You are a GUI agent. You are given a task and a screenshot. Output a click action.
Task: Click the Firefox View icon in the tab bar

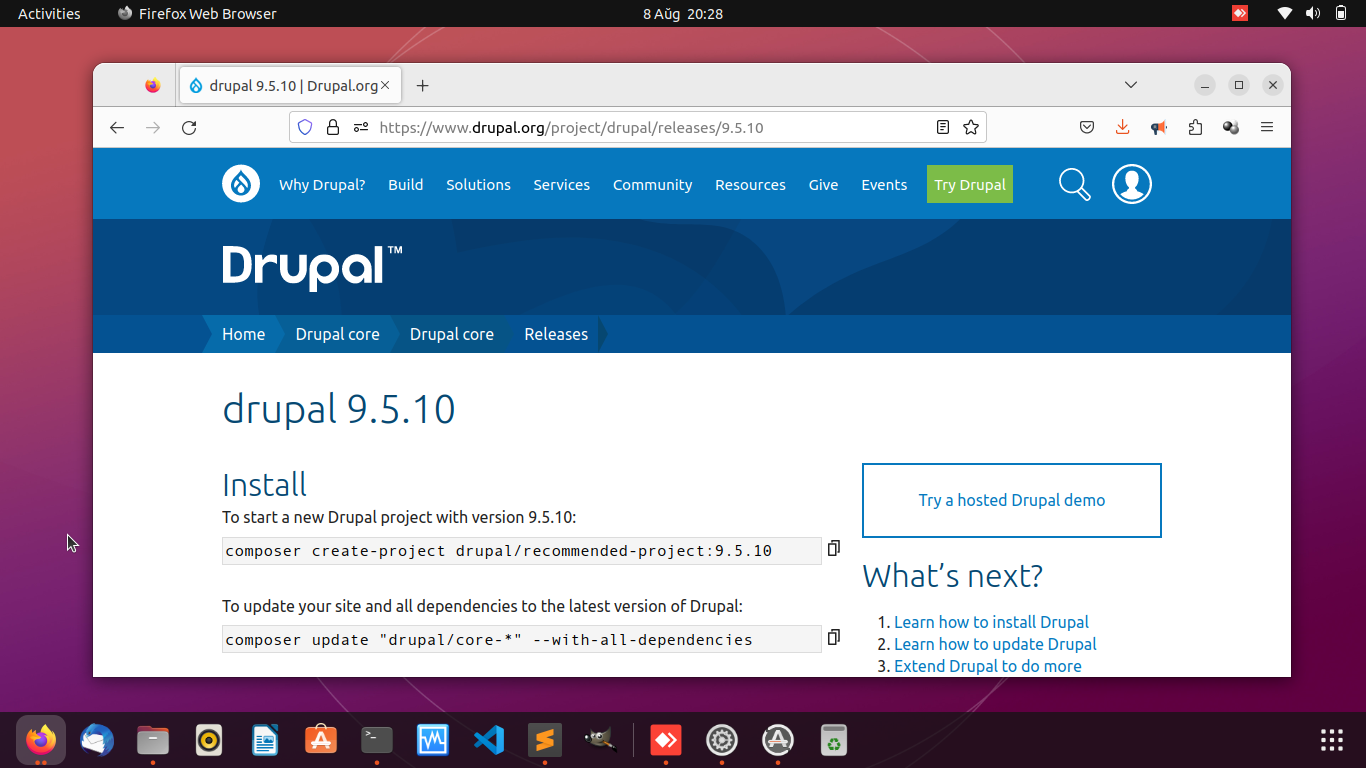click(x=152, y=86)
